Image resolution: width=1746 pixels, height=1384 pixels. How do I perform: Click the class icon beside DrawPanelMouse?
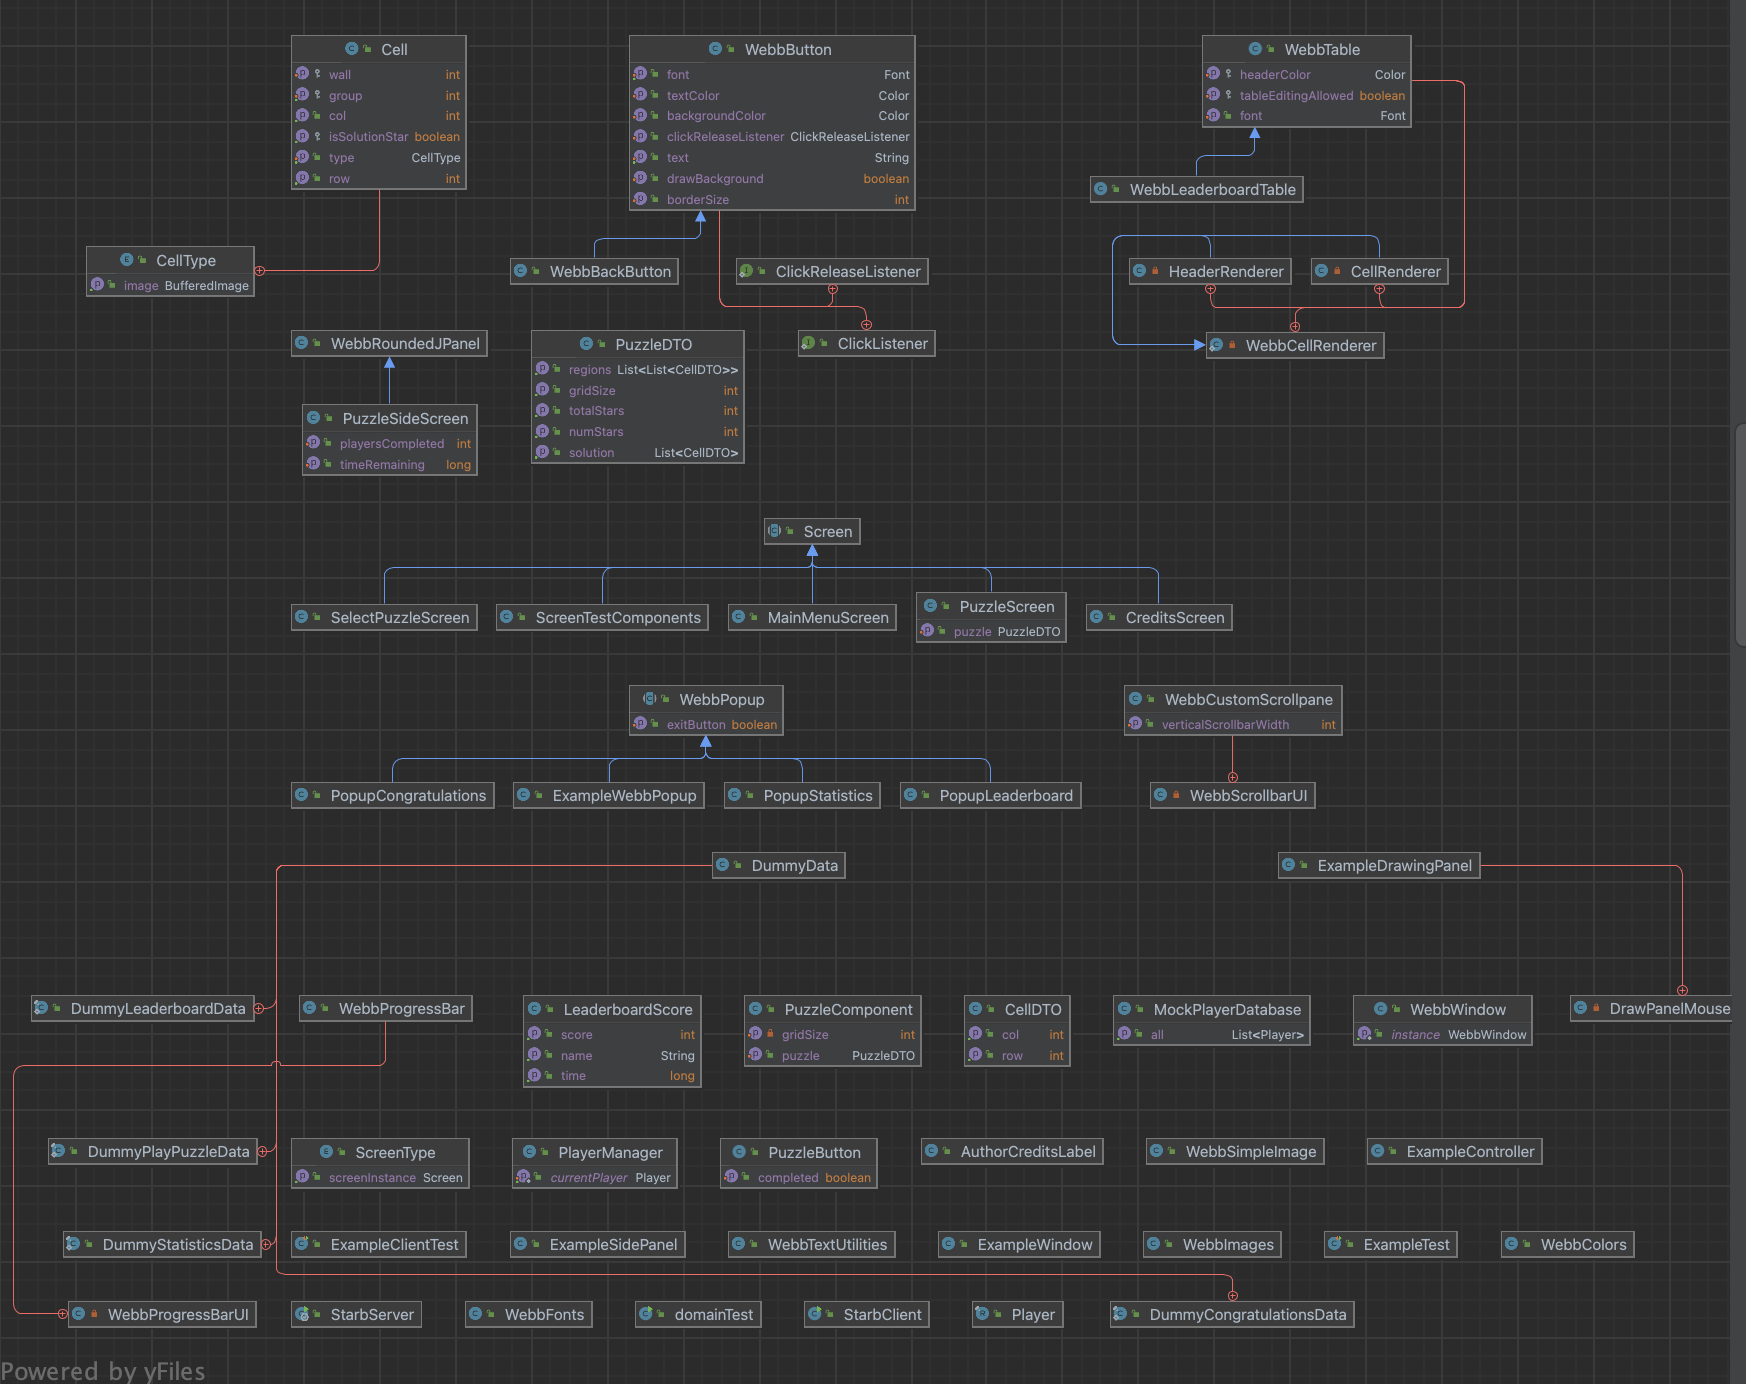click(x=1580, y=1008)
